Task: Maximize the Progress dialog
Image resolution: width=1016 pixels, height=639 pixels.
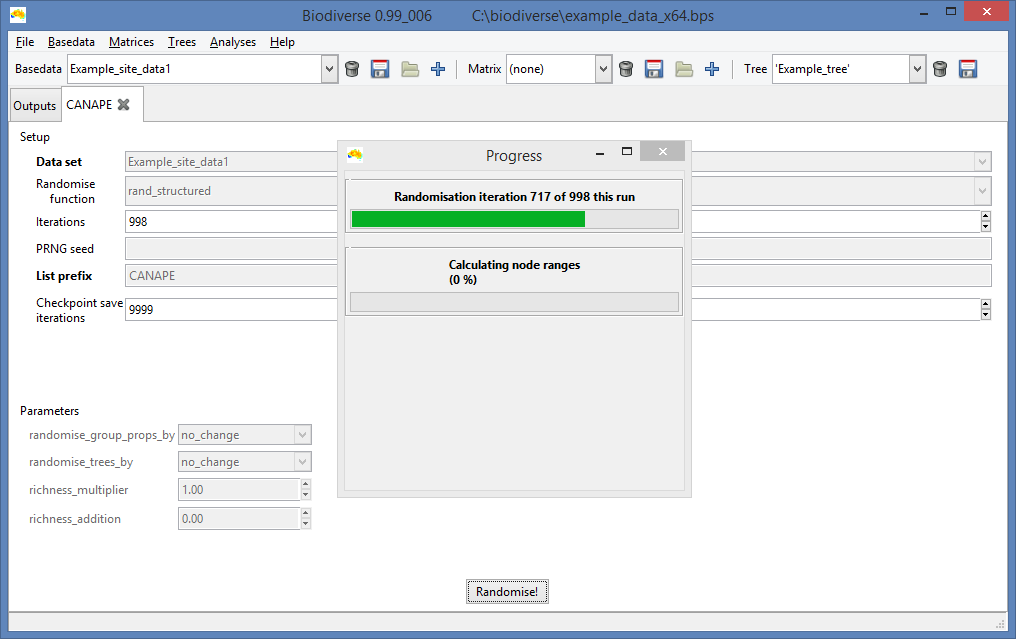Action: pyautogui.click(x=627, y=152)
